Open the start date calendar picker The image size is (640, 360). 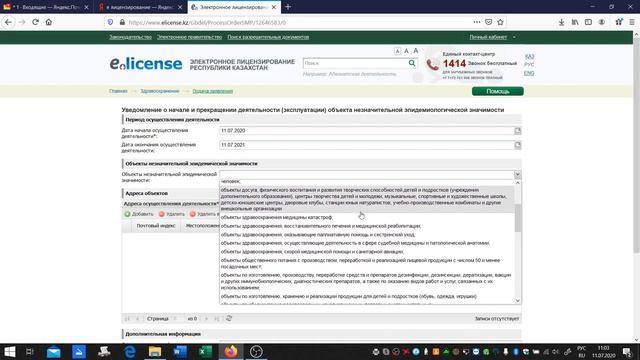click(518, 131)
